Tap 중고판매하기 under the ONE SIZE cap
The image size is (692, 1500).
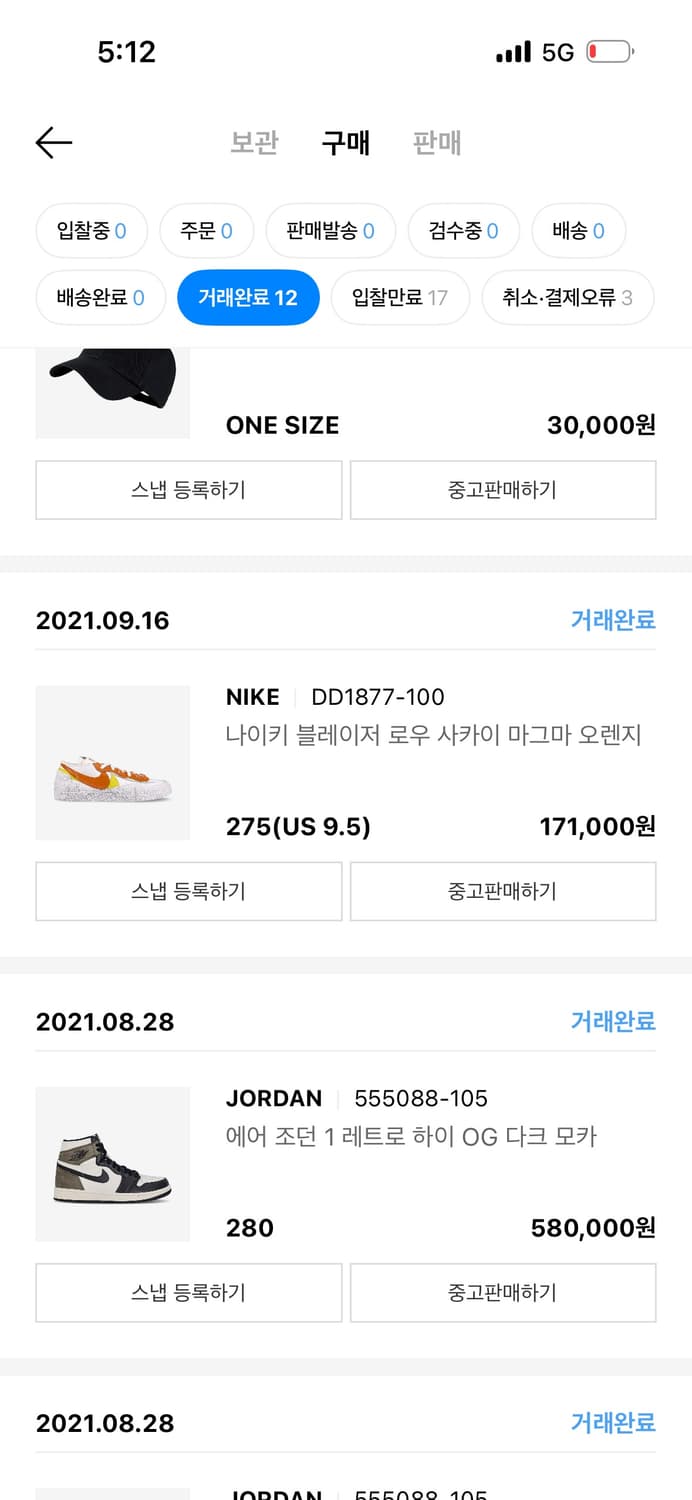coord(503,490)
